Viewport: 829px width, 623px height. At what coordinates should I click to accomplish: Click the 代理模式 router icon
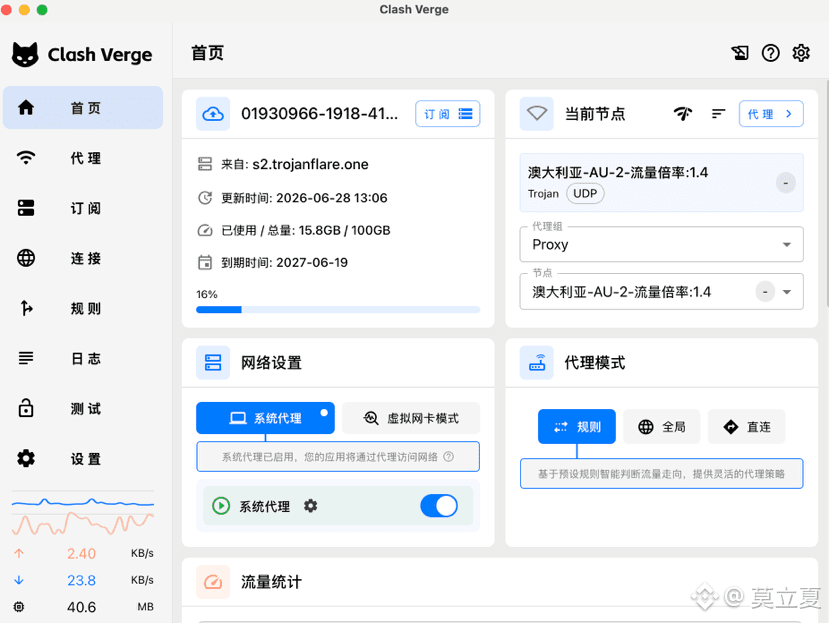537,363
